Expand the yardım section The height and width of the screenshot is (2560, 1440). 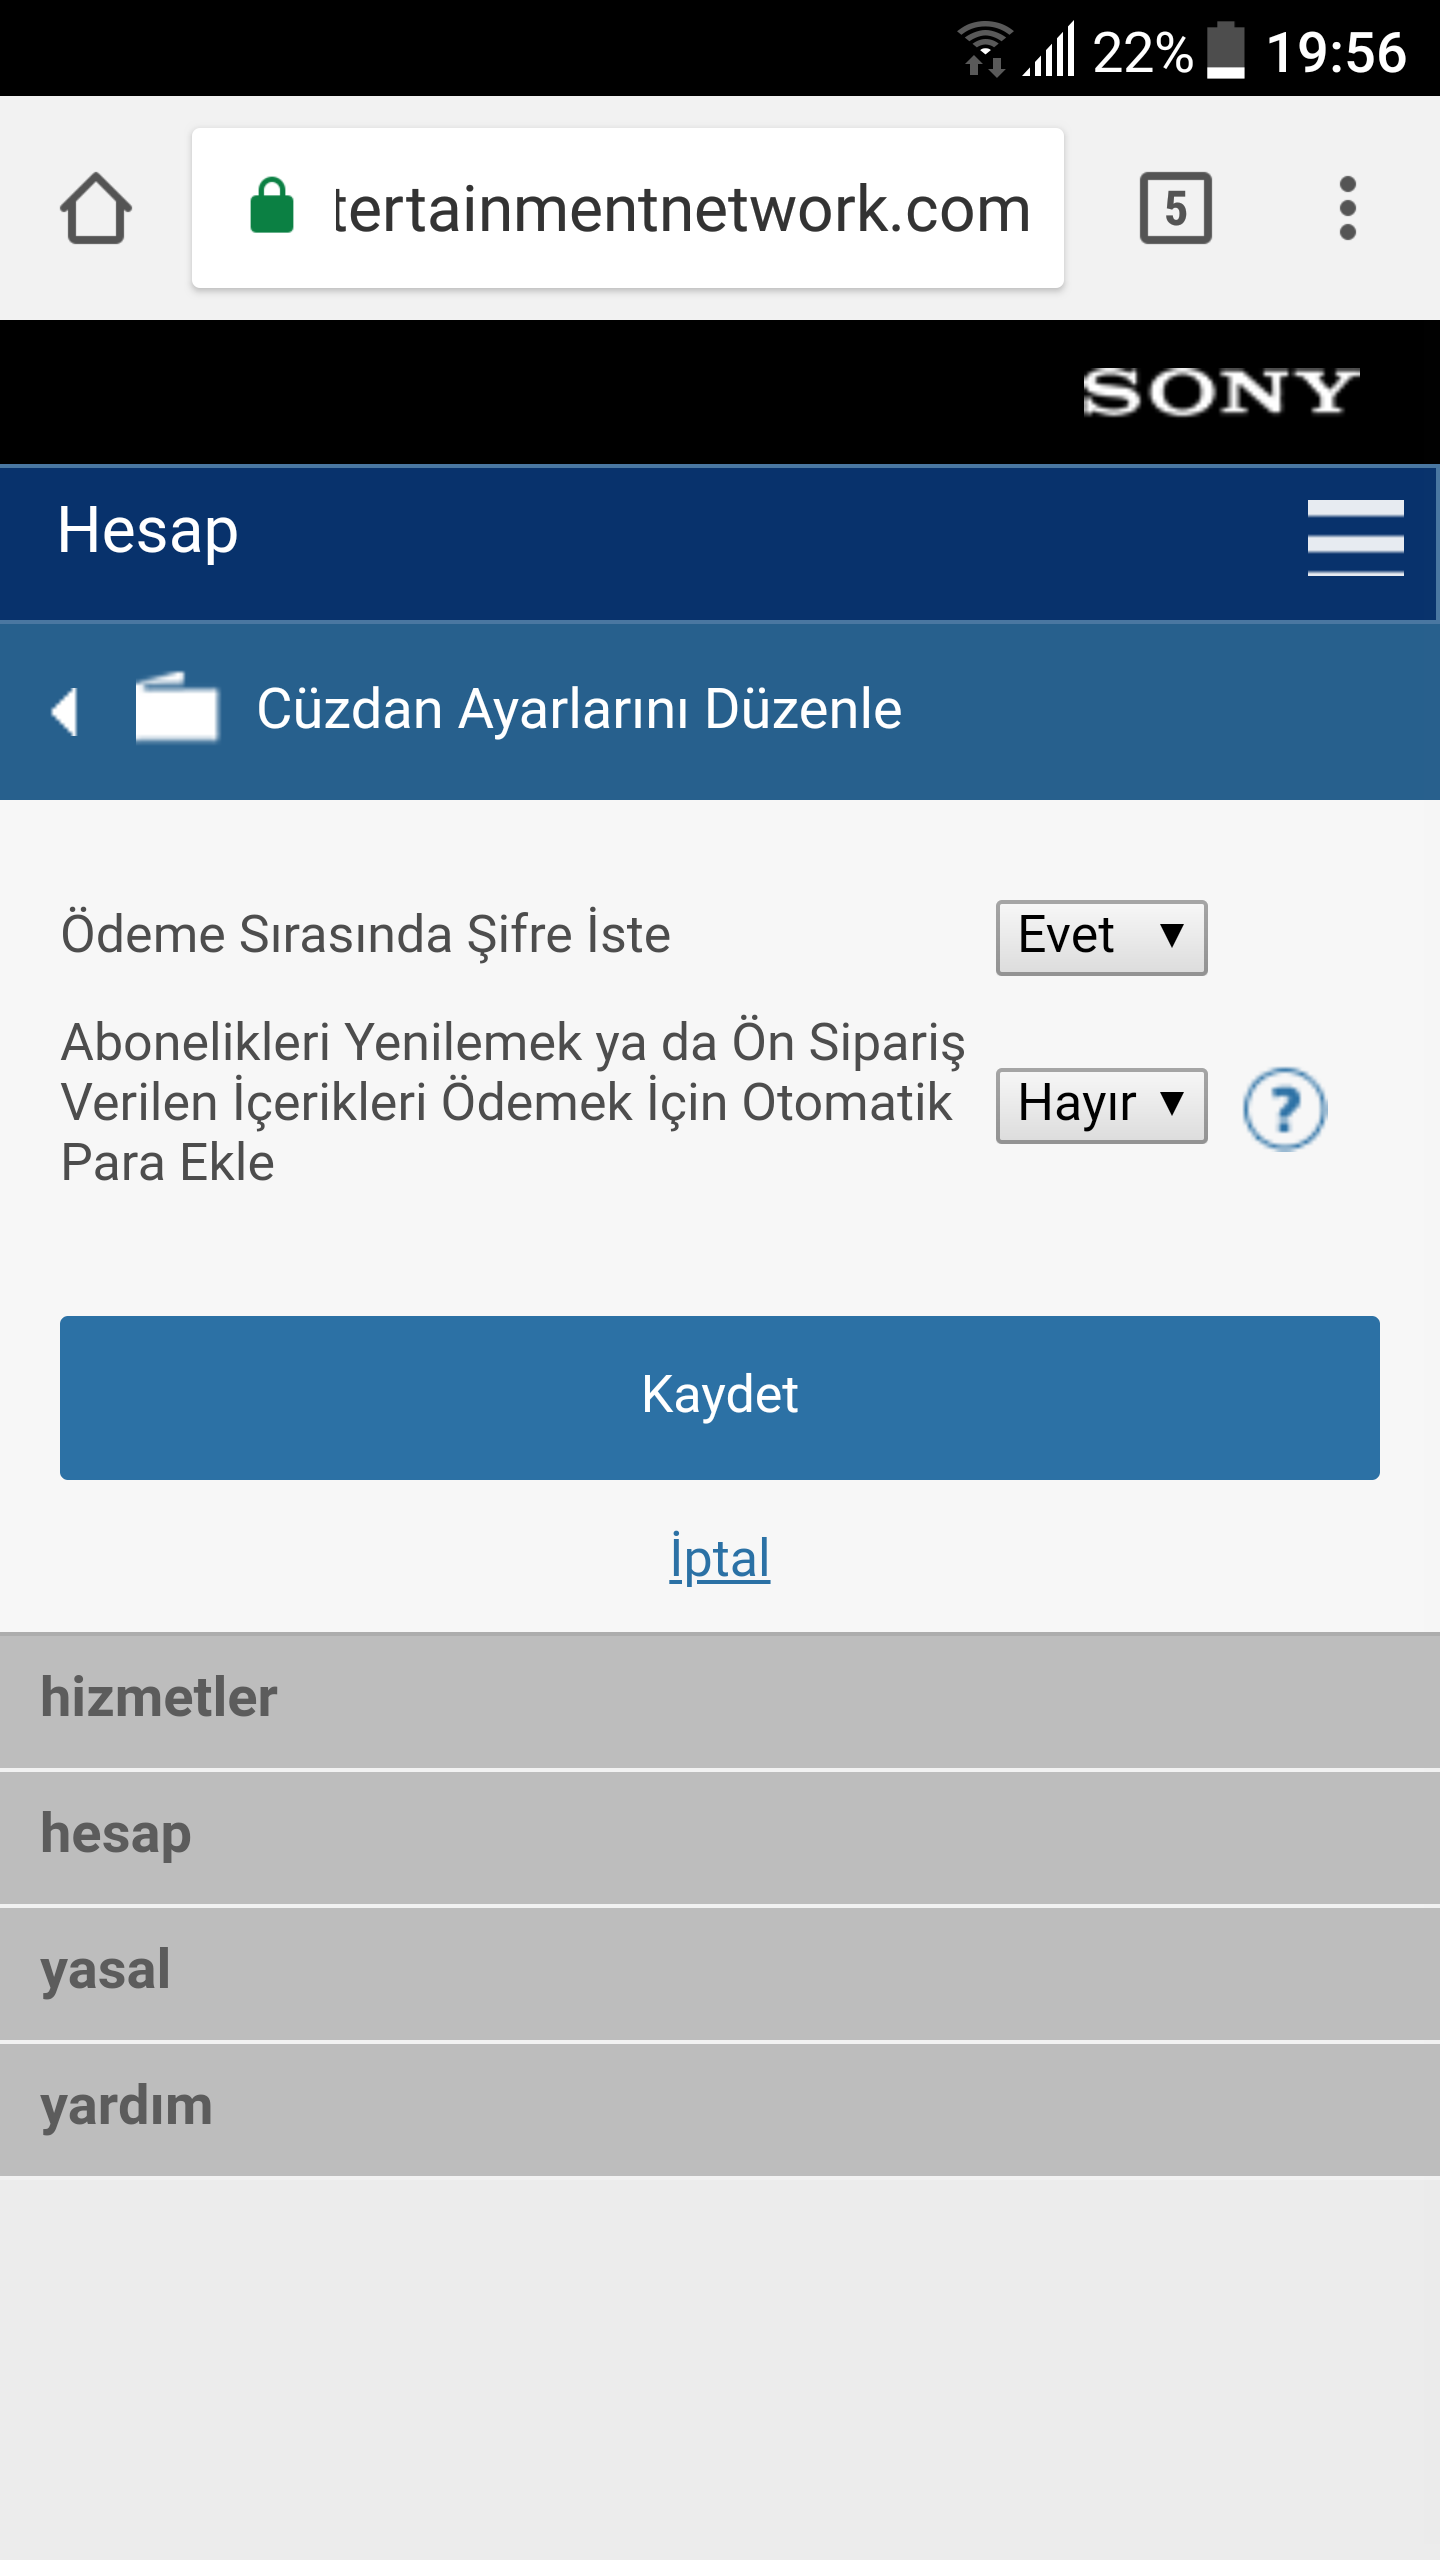click(720, 2109)
